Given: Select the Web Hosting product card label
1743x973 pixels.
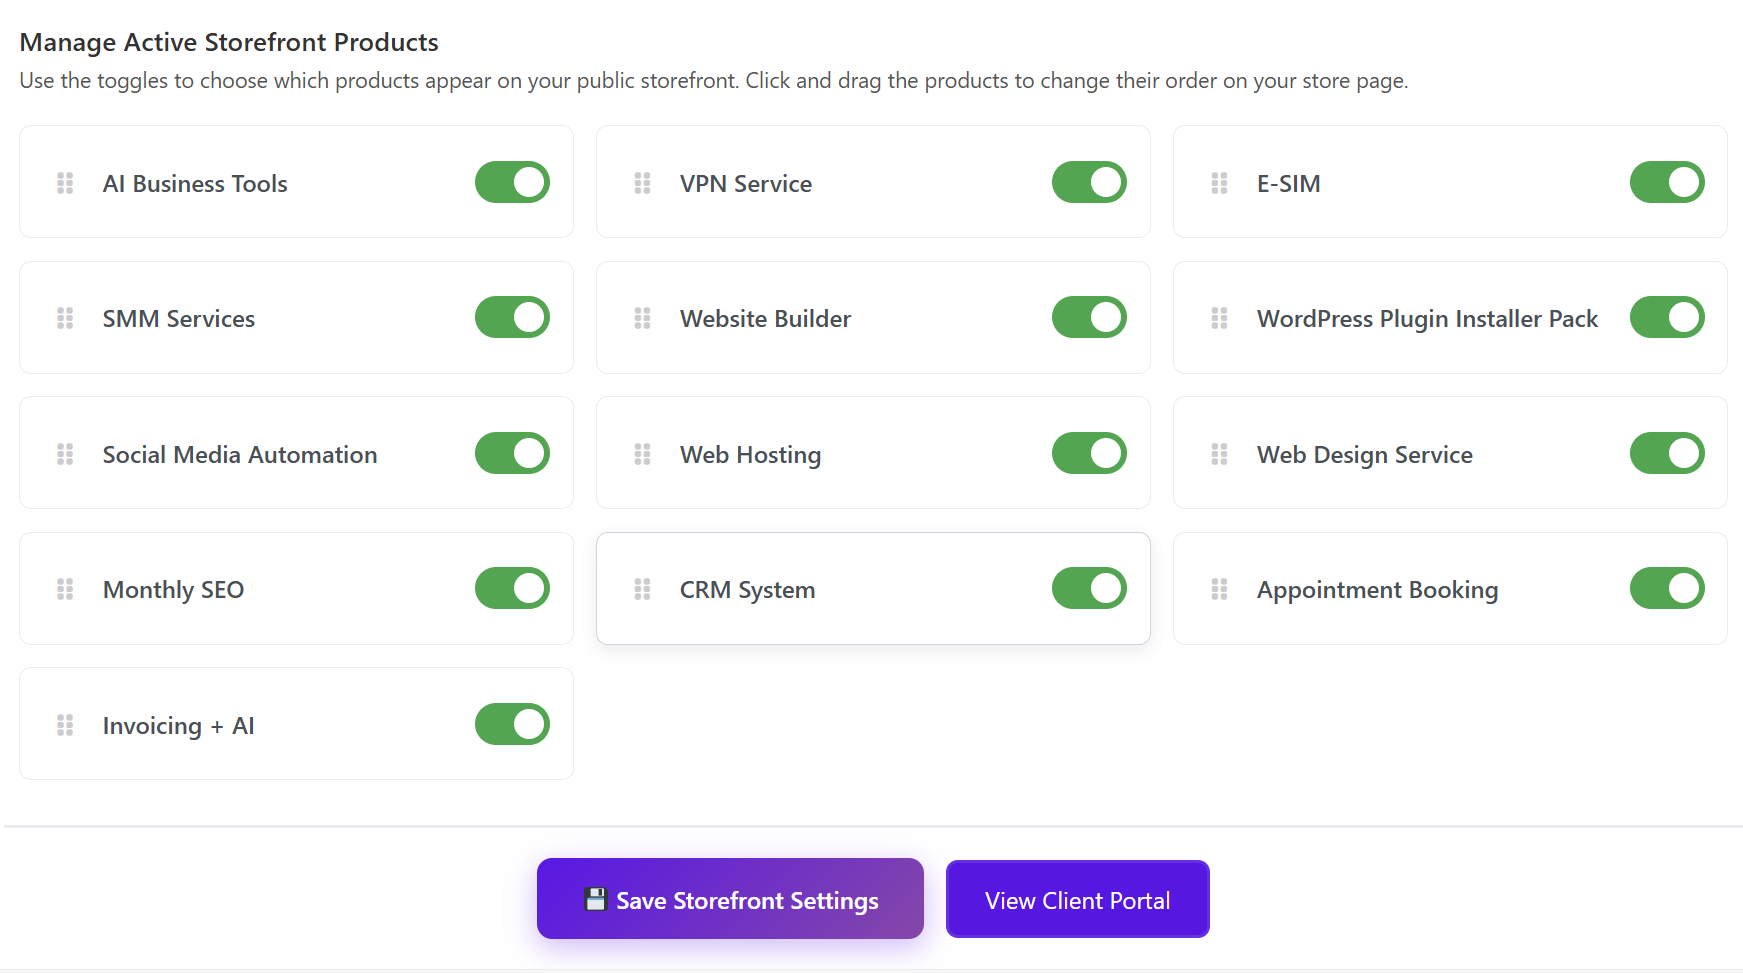Looking at the screenshot, I should 750,455.
